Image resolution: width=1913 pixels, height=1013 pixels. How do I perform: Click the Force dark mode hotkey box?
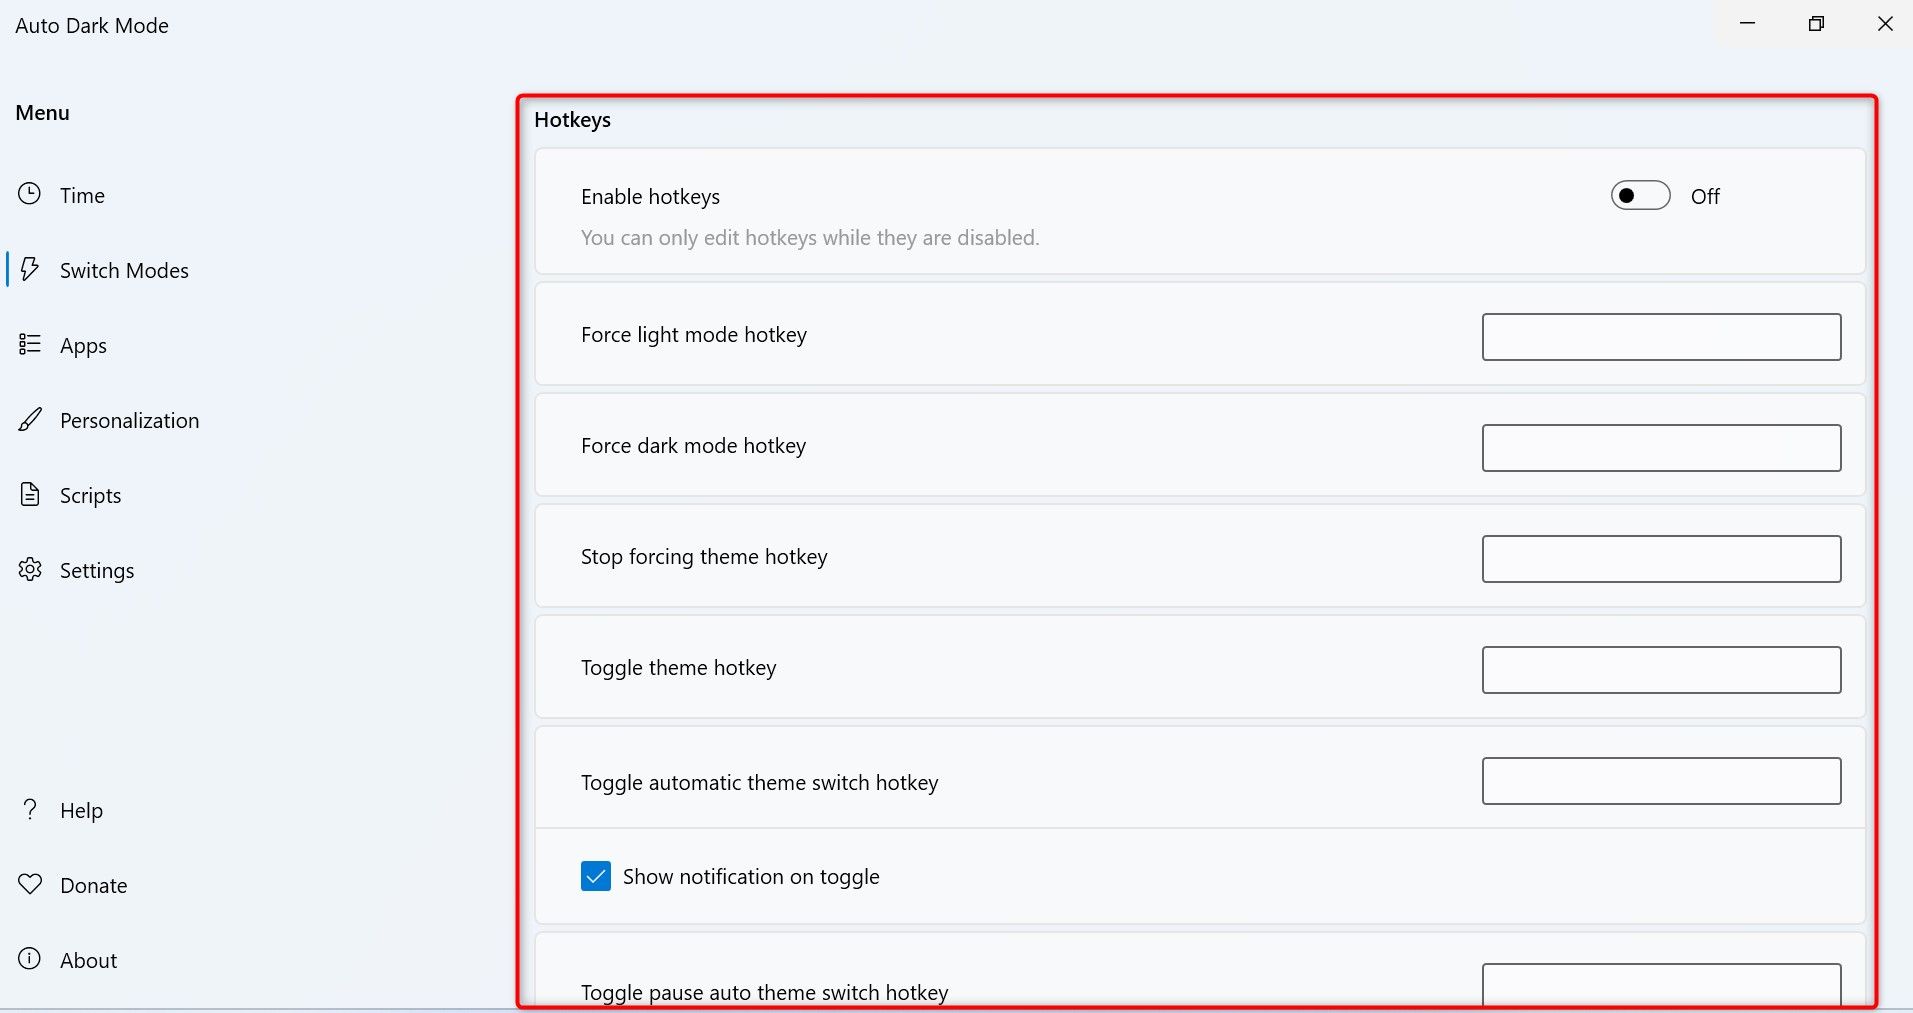pyautogui.click(x=1661, y=448)
